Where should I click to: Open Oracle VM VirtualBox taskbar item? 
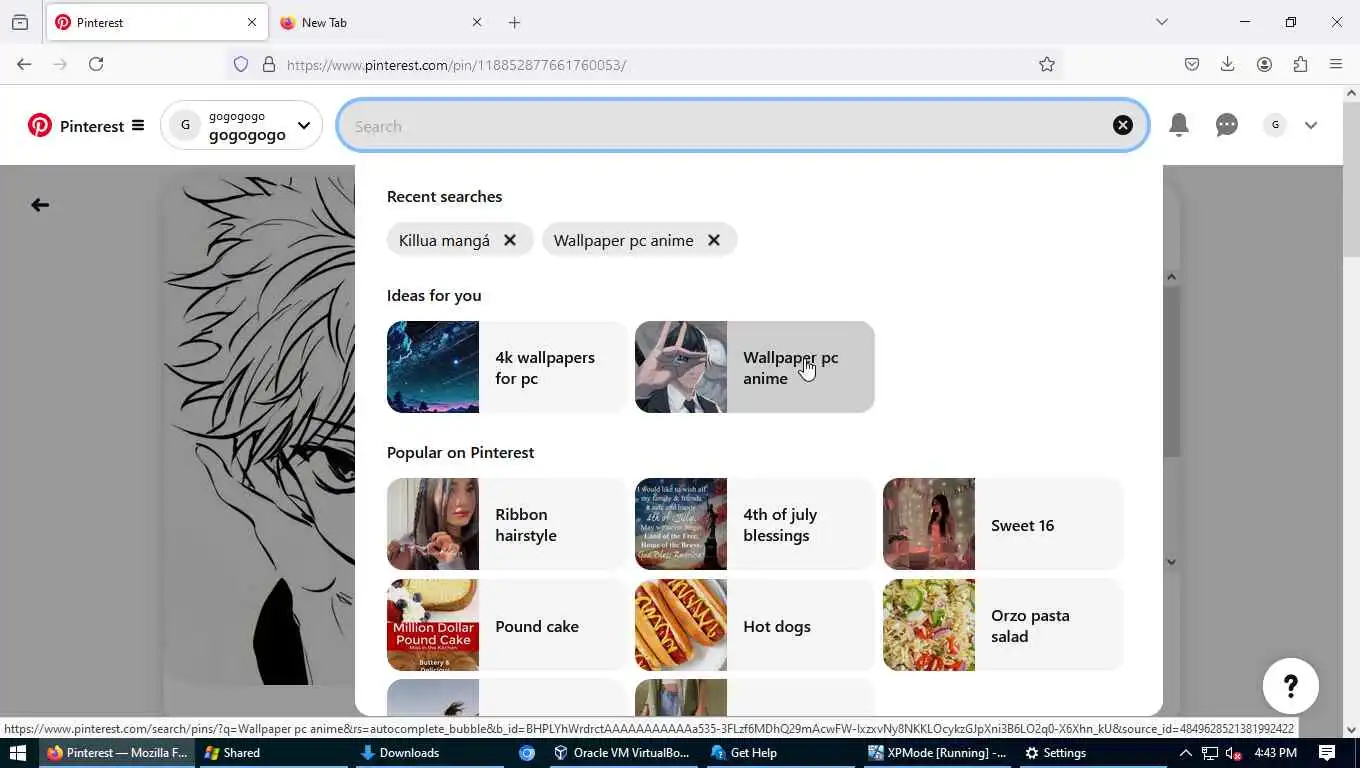(622, 753)
